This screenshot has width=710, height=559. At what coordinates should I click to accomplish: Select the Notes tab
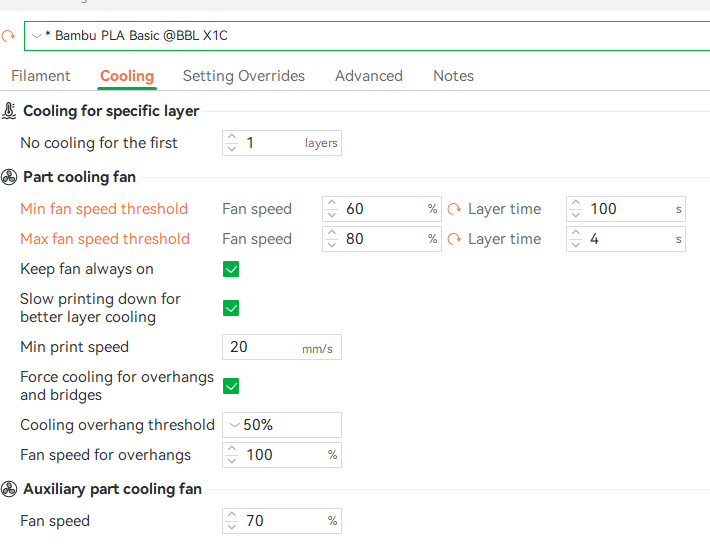[x=453, y=76]
